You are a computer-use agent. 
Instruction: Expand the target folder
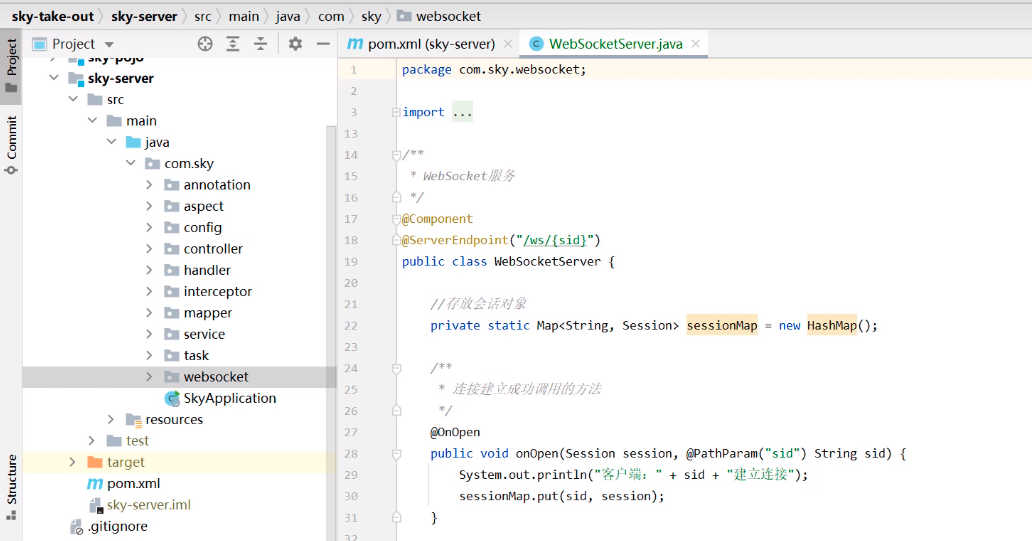click(x=72, y=462)
